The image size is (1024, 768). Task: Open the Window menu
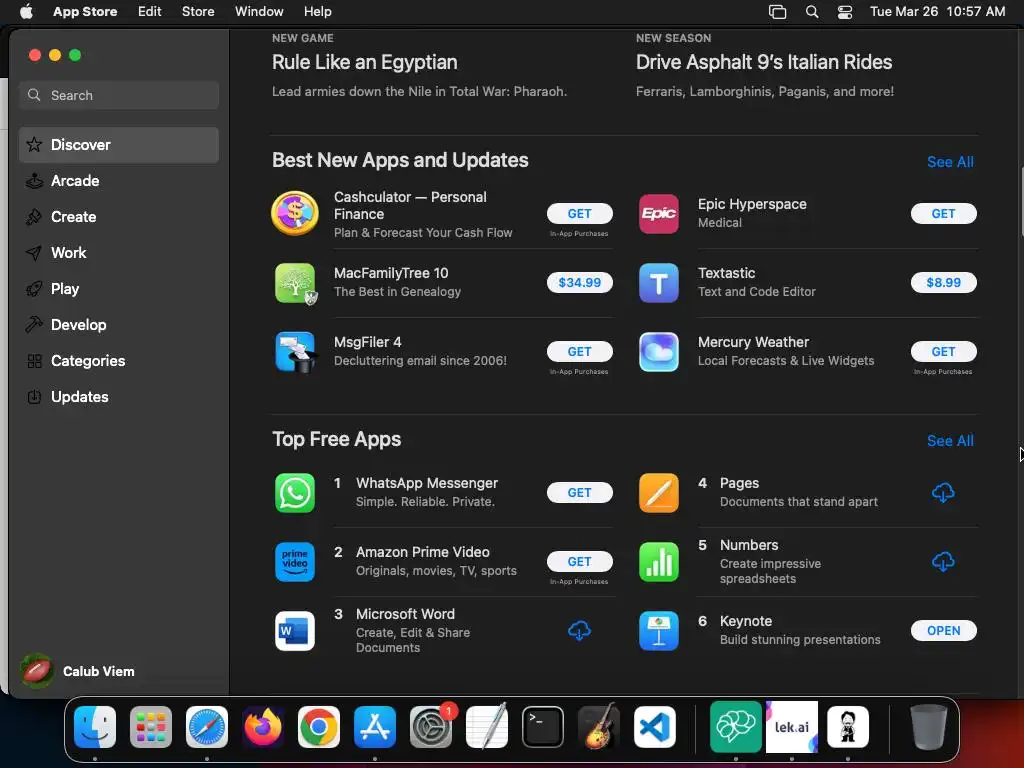259,12
